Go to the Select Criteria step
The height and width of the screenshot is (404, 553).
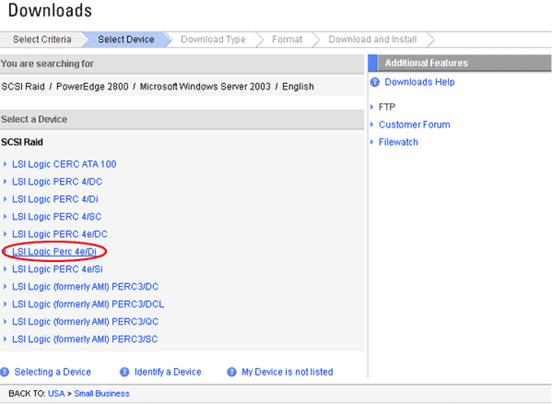click(x=42, y=39)
